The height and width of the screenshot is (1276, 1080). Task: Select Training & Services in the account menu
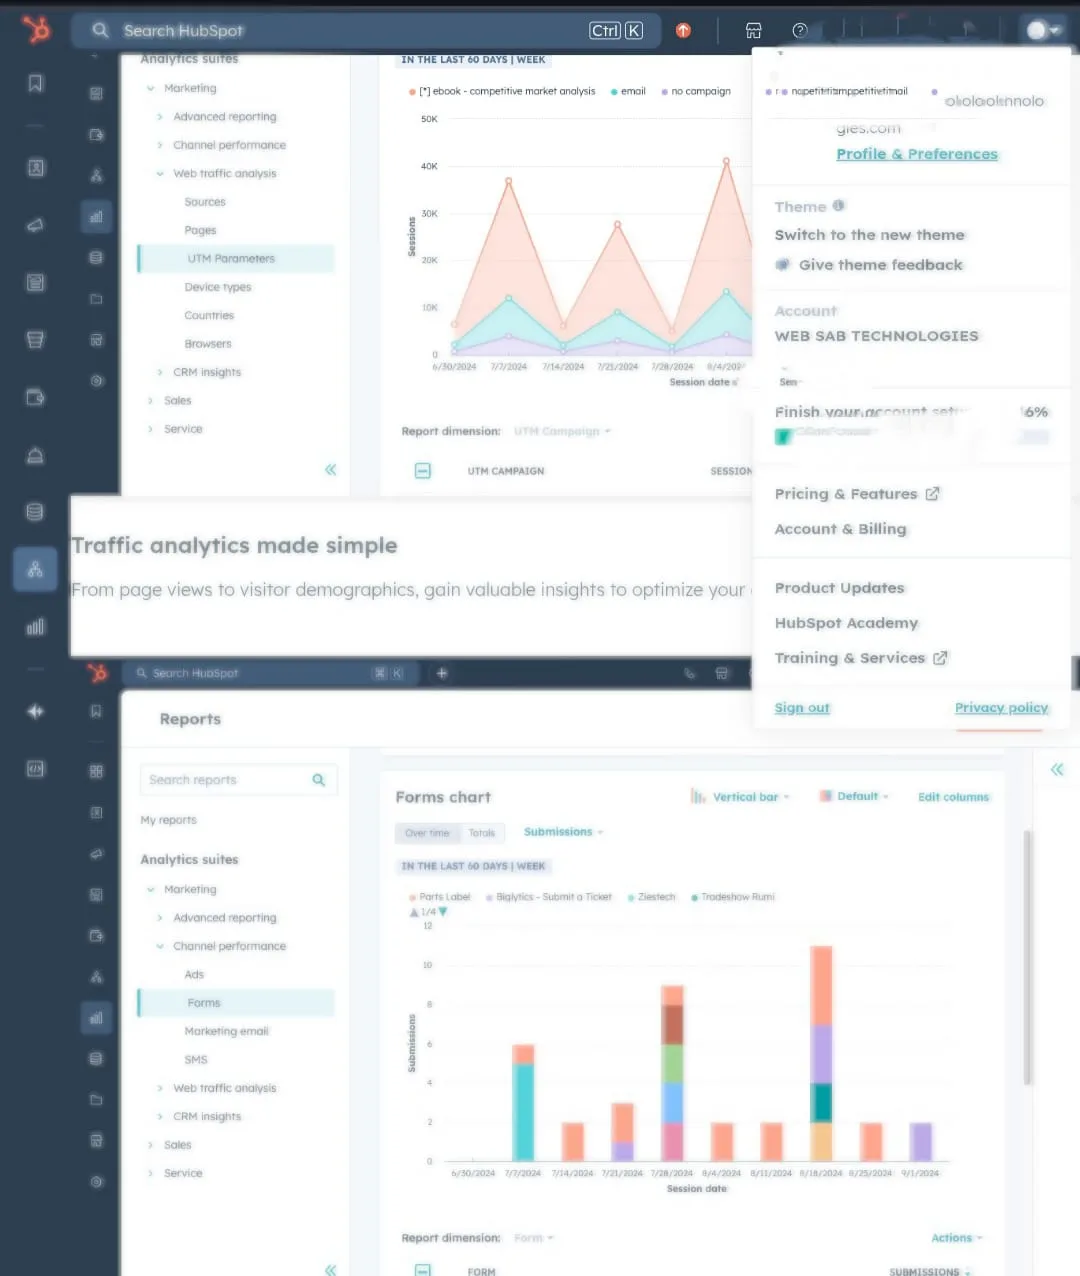(861, 658)
